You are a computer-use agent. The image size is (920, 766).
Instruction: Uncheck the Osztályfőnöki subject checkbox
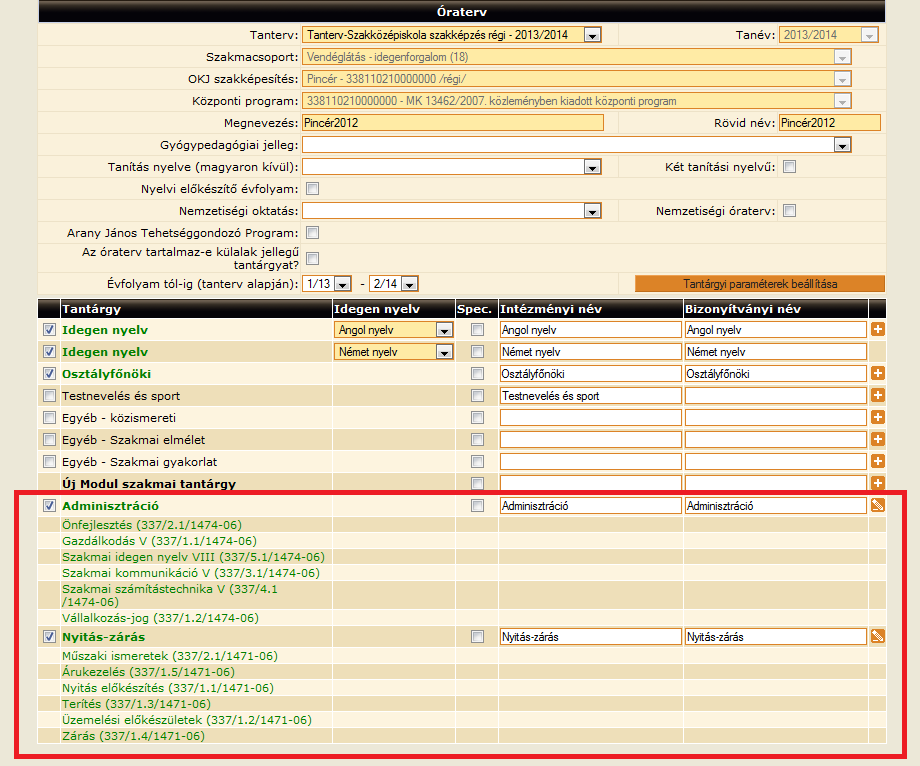(49, 374)
